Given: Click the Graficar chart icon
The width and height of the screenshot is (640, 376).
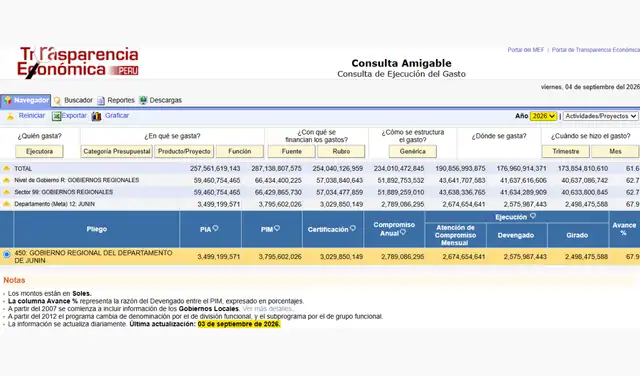Looking at the screenshot, I should [x=96, y=116].
